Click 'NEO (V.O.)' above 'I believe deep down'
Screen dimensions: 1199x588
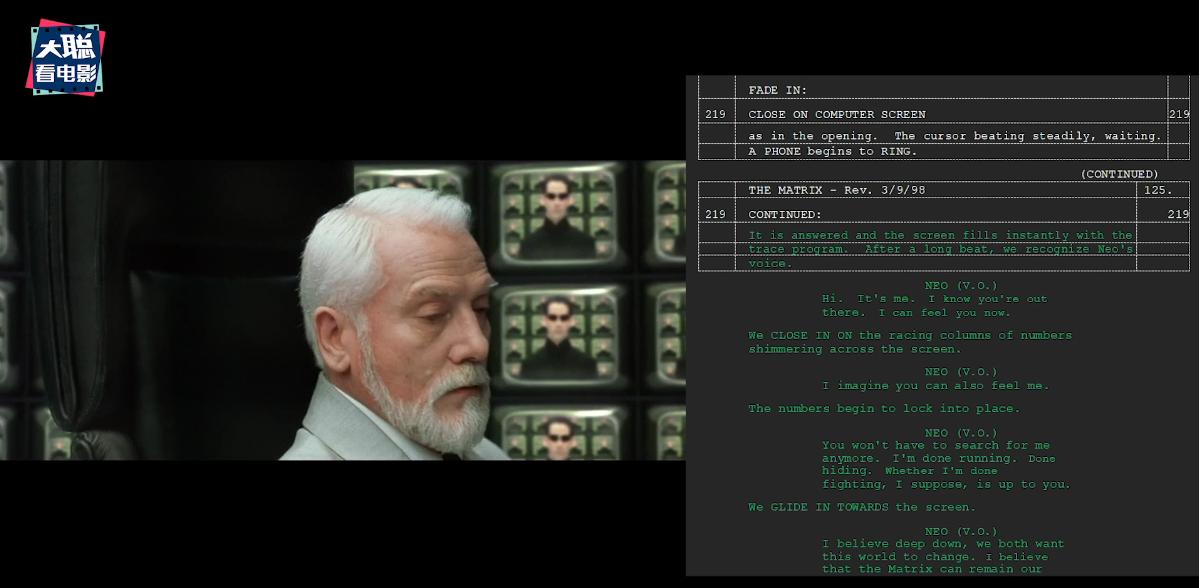tap(960, 531)
